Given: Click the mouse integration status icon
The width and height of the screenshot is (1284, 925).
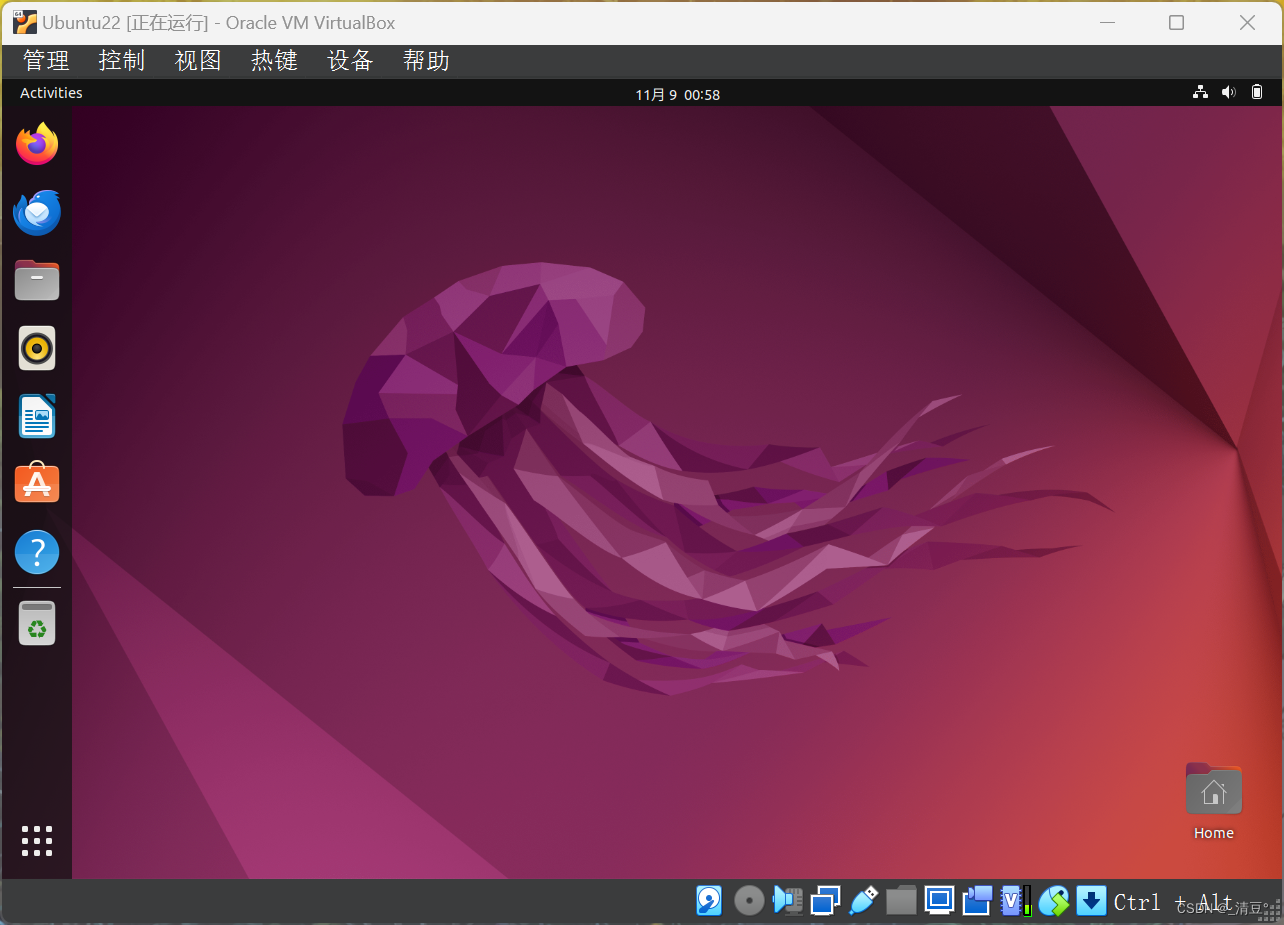Looking at the screenshot, I should pyautogui.click(x=1054, y=901).
